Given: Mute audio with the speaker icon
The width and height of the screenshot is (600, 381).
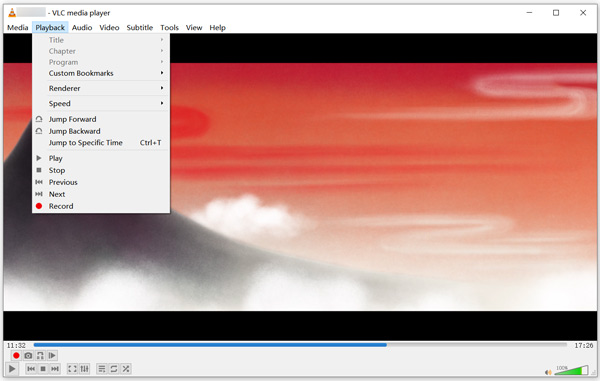Looking at the screenshot, I should 548,372.
